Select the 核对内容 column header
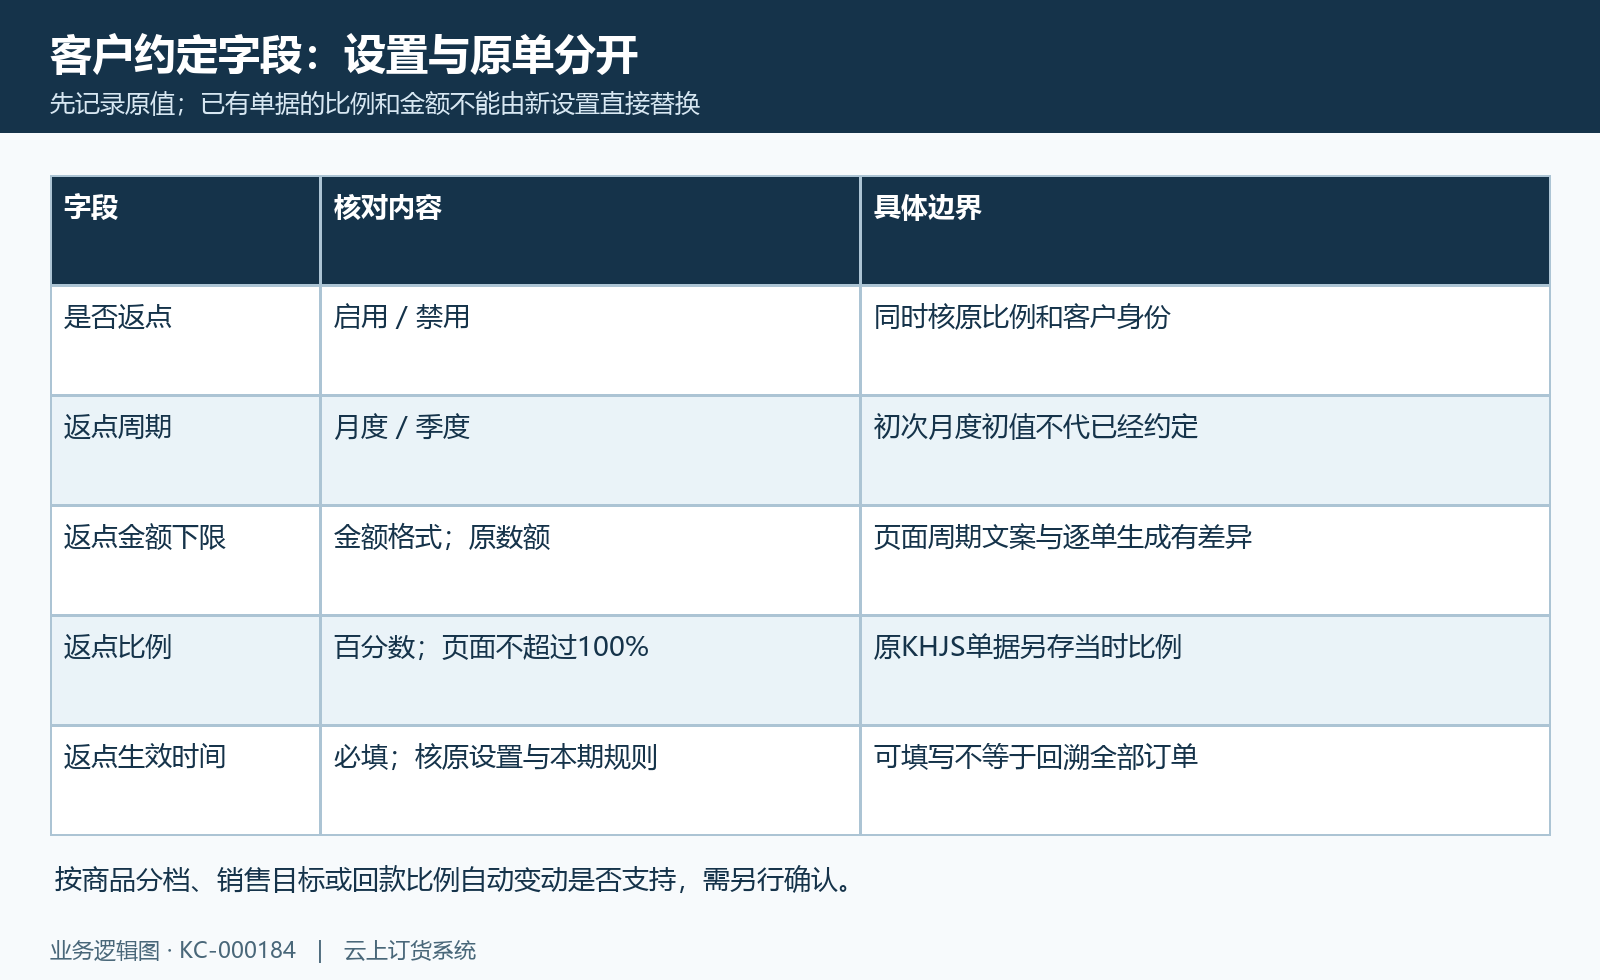This screenshot has width=1600, height=980. [590, 231]
